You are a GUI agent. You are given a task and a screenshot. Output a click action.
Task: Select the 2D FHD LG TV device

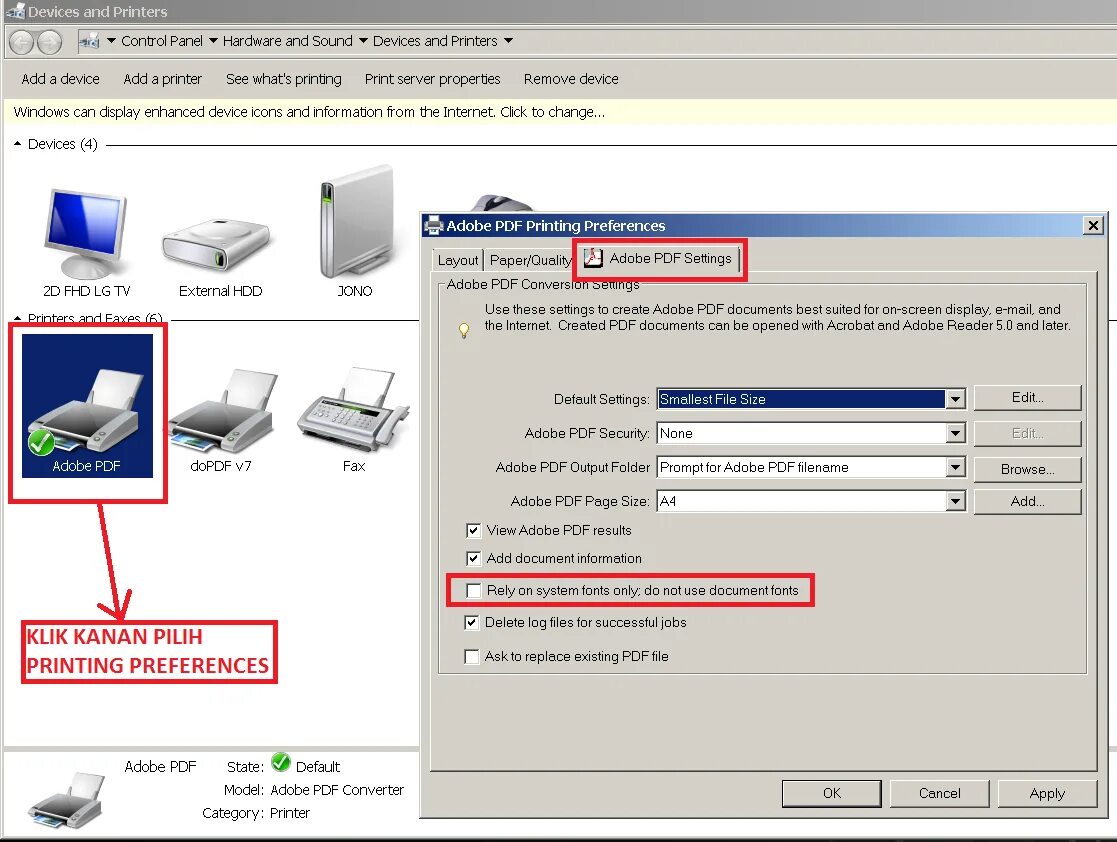pos(86,233)
